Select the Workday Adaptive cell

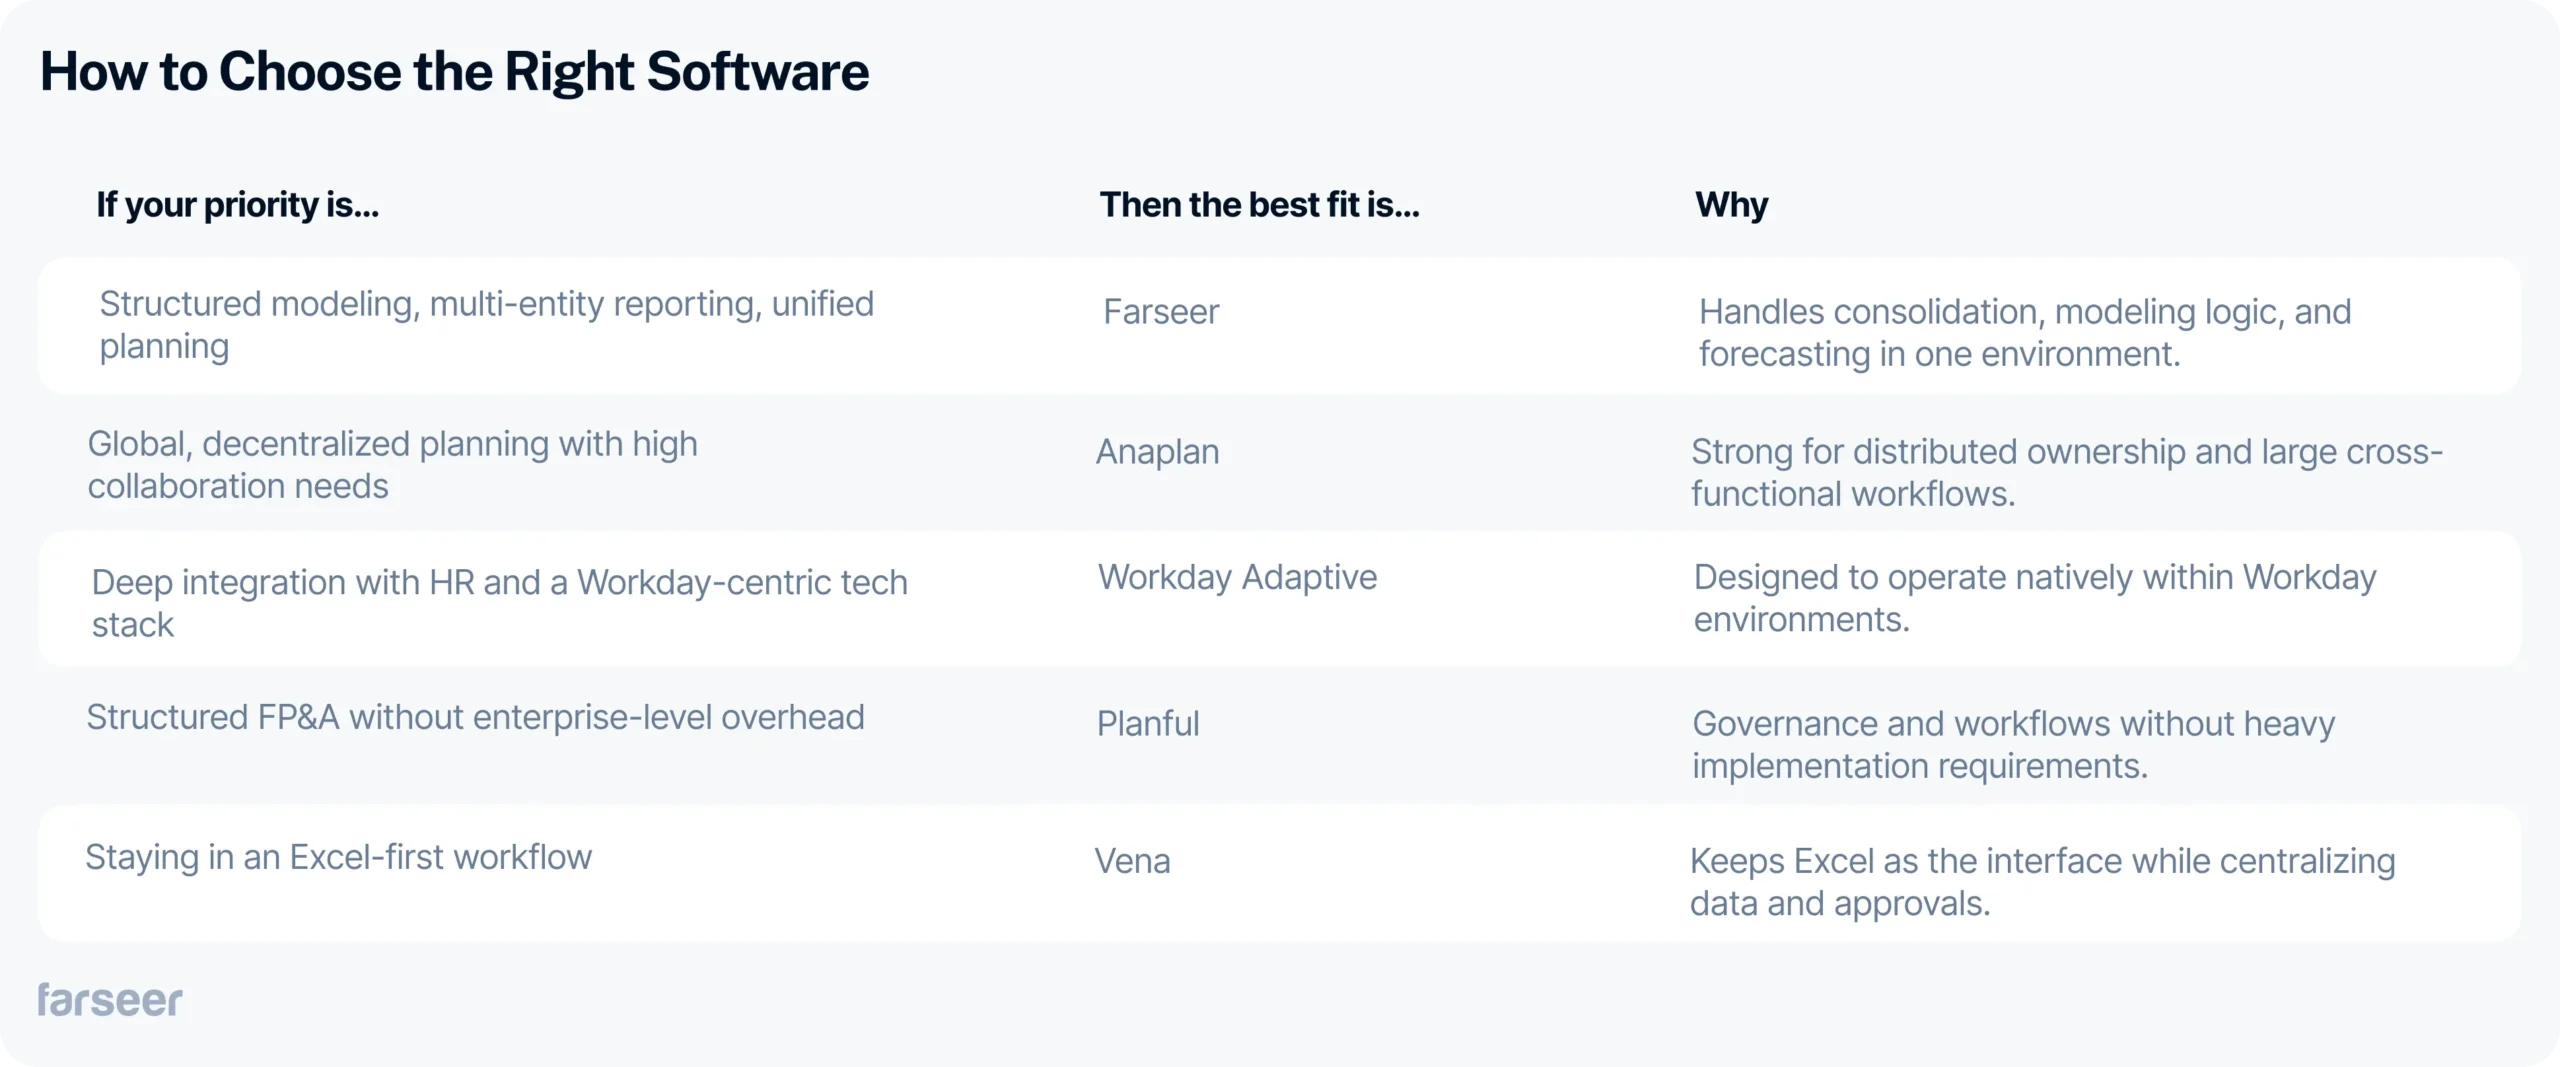click(1237, 578)
